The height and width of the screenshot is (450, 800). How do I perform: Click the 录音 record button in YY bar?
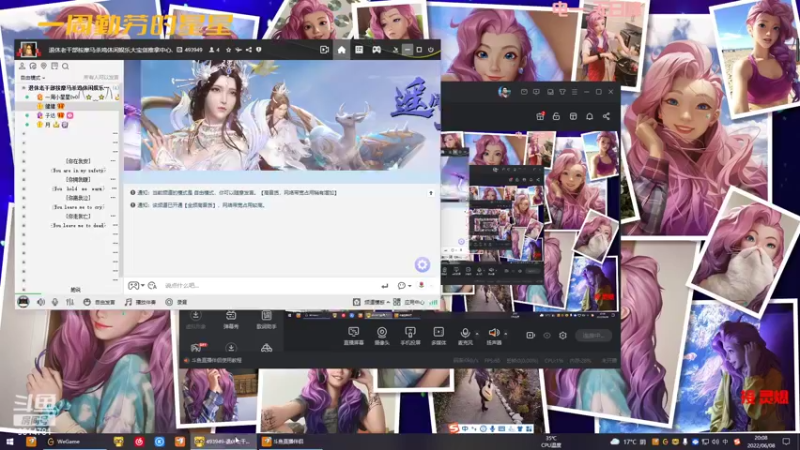[177, 302]
